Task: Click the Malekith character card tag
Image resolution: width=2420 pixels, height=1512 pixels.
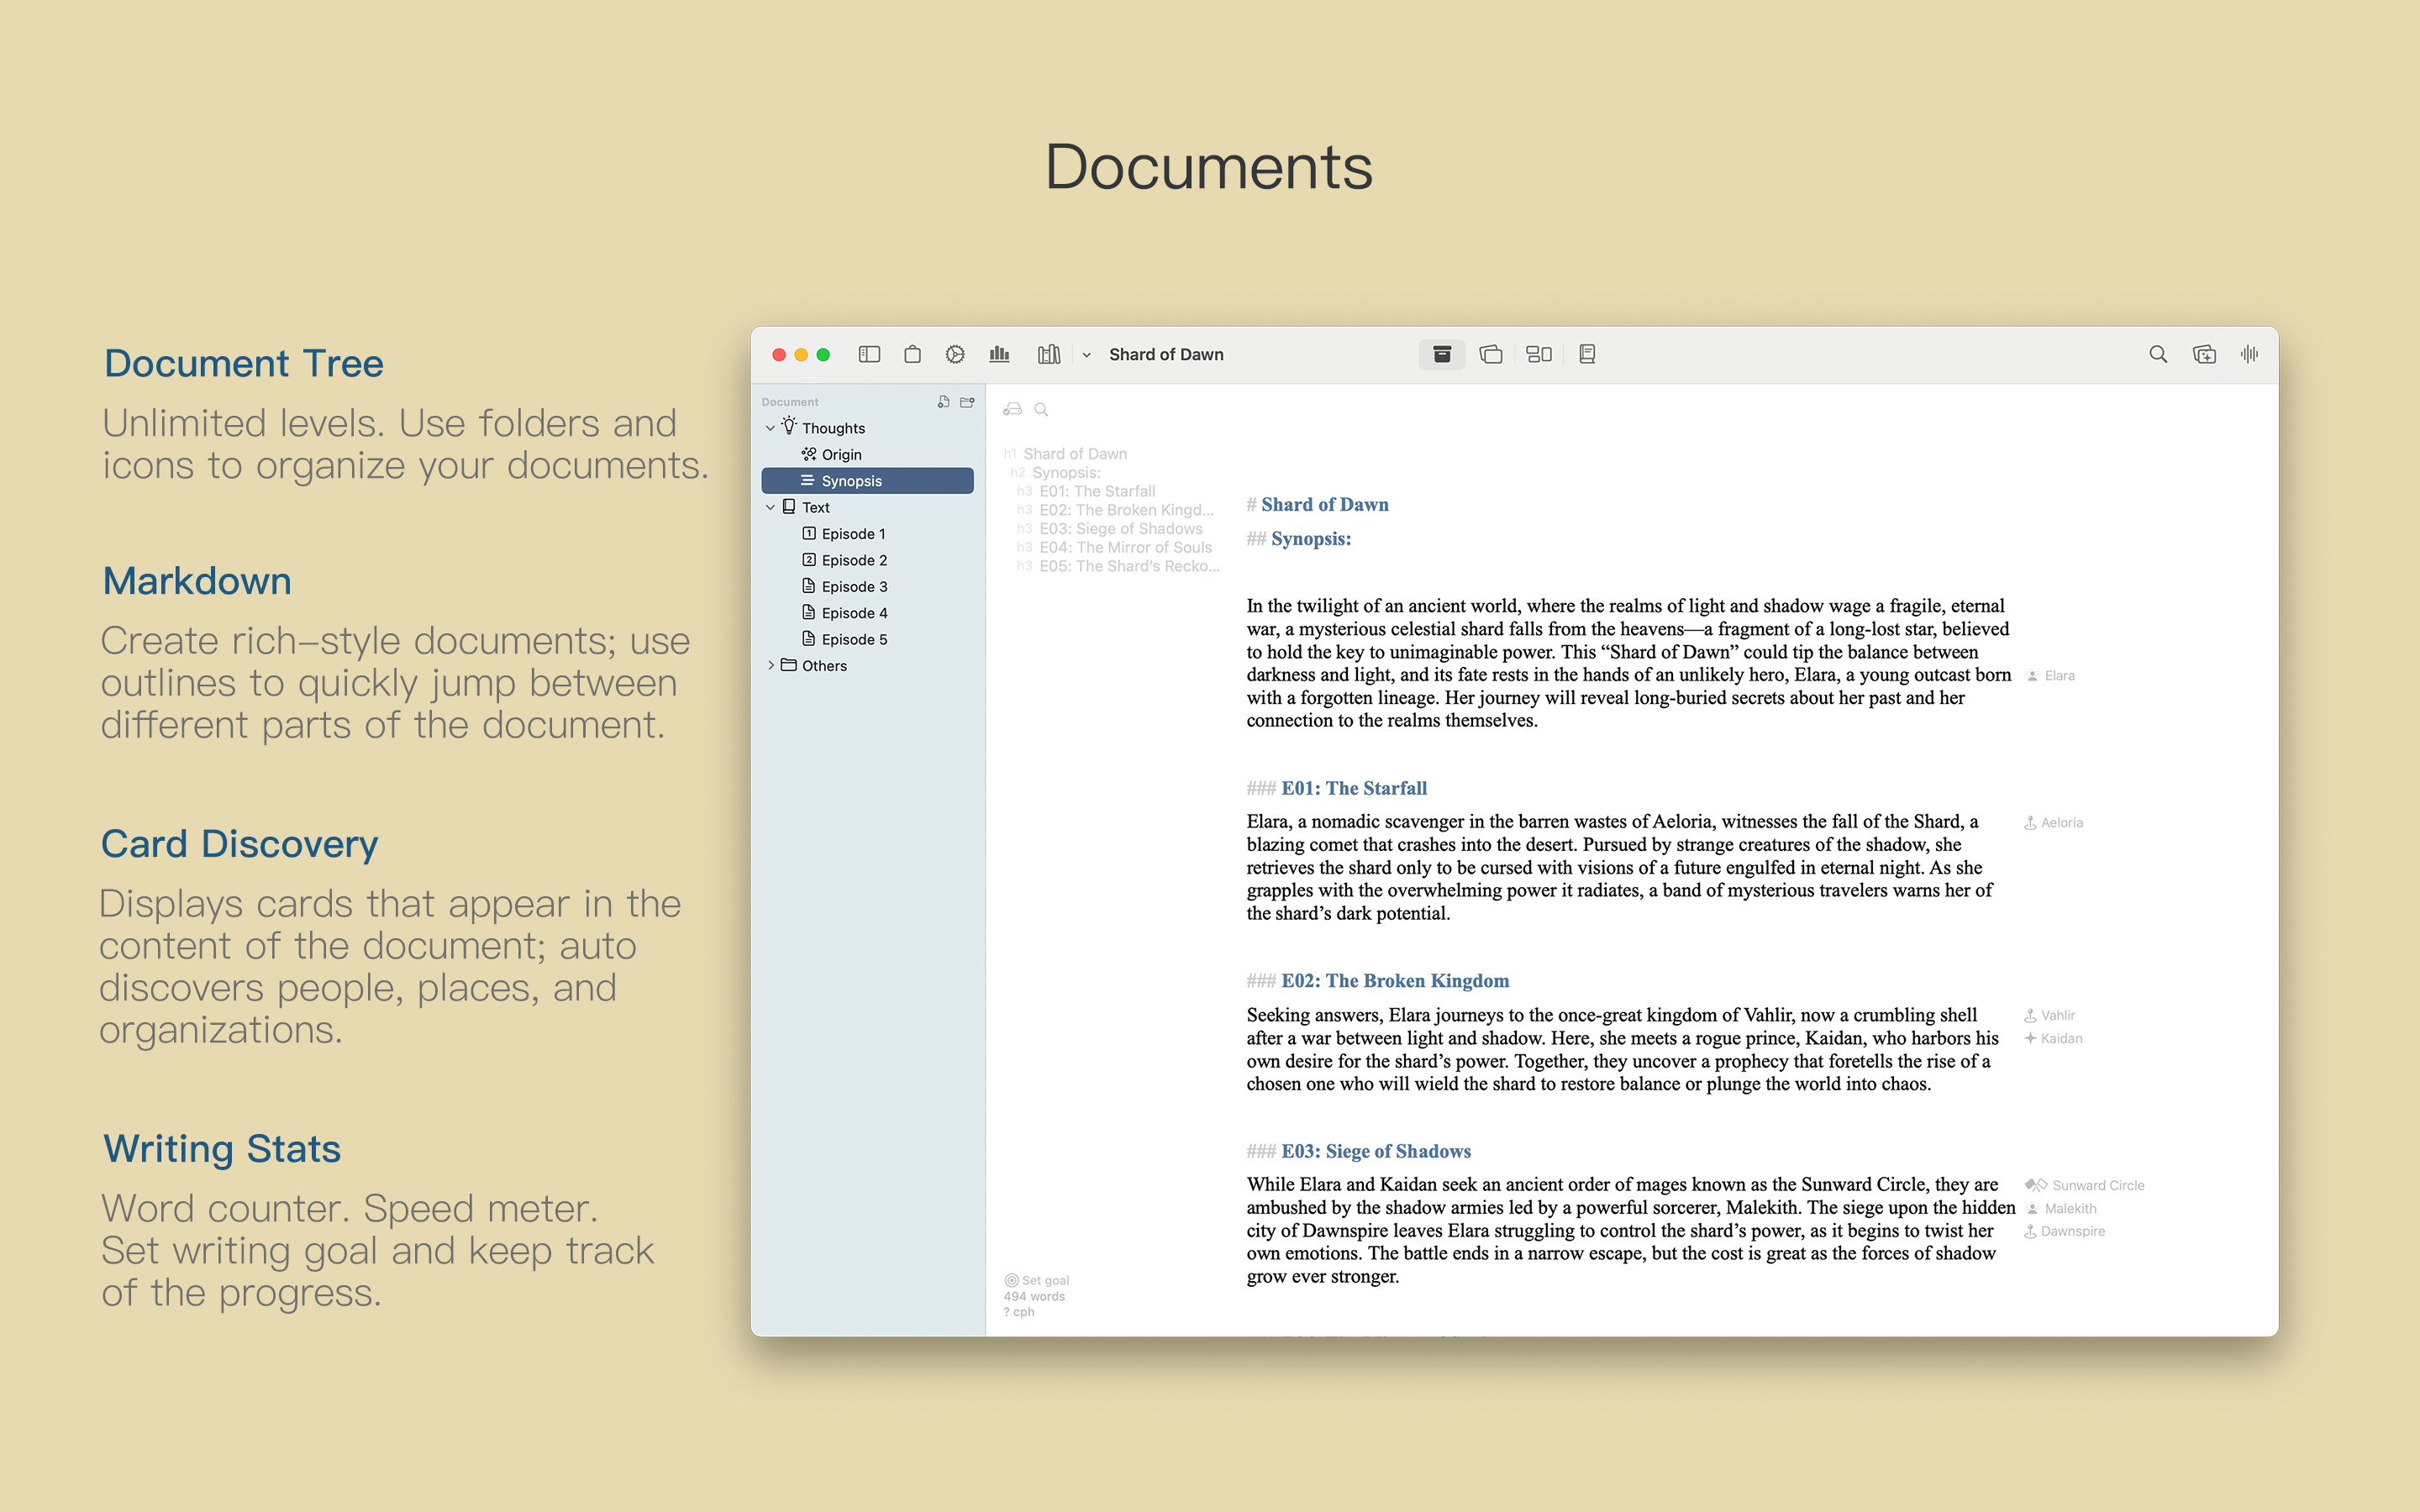Action: click(2060, 1209)
